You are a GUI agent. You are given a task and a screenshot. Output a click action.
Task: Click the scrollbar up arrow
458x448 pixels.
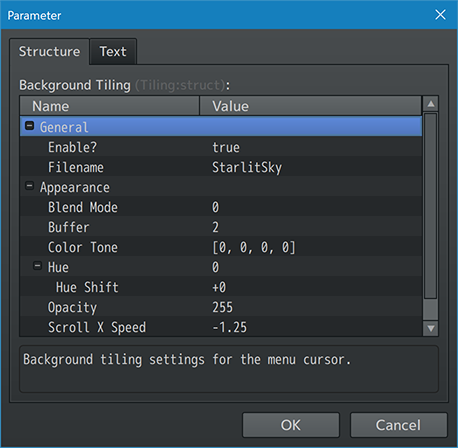pos(431,104)
